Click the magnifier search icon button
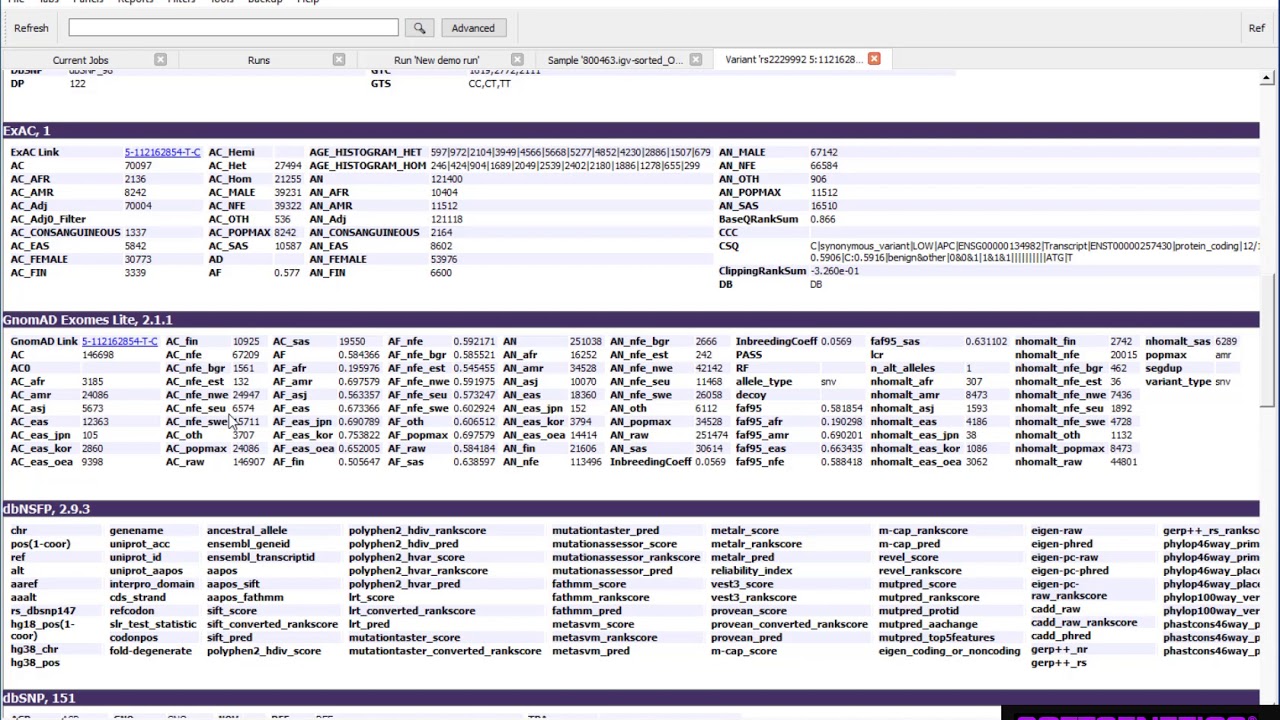This screenshot has height=720, width=1280. tap(419, 28)
